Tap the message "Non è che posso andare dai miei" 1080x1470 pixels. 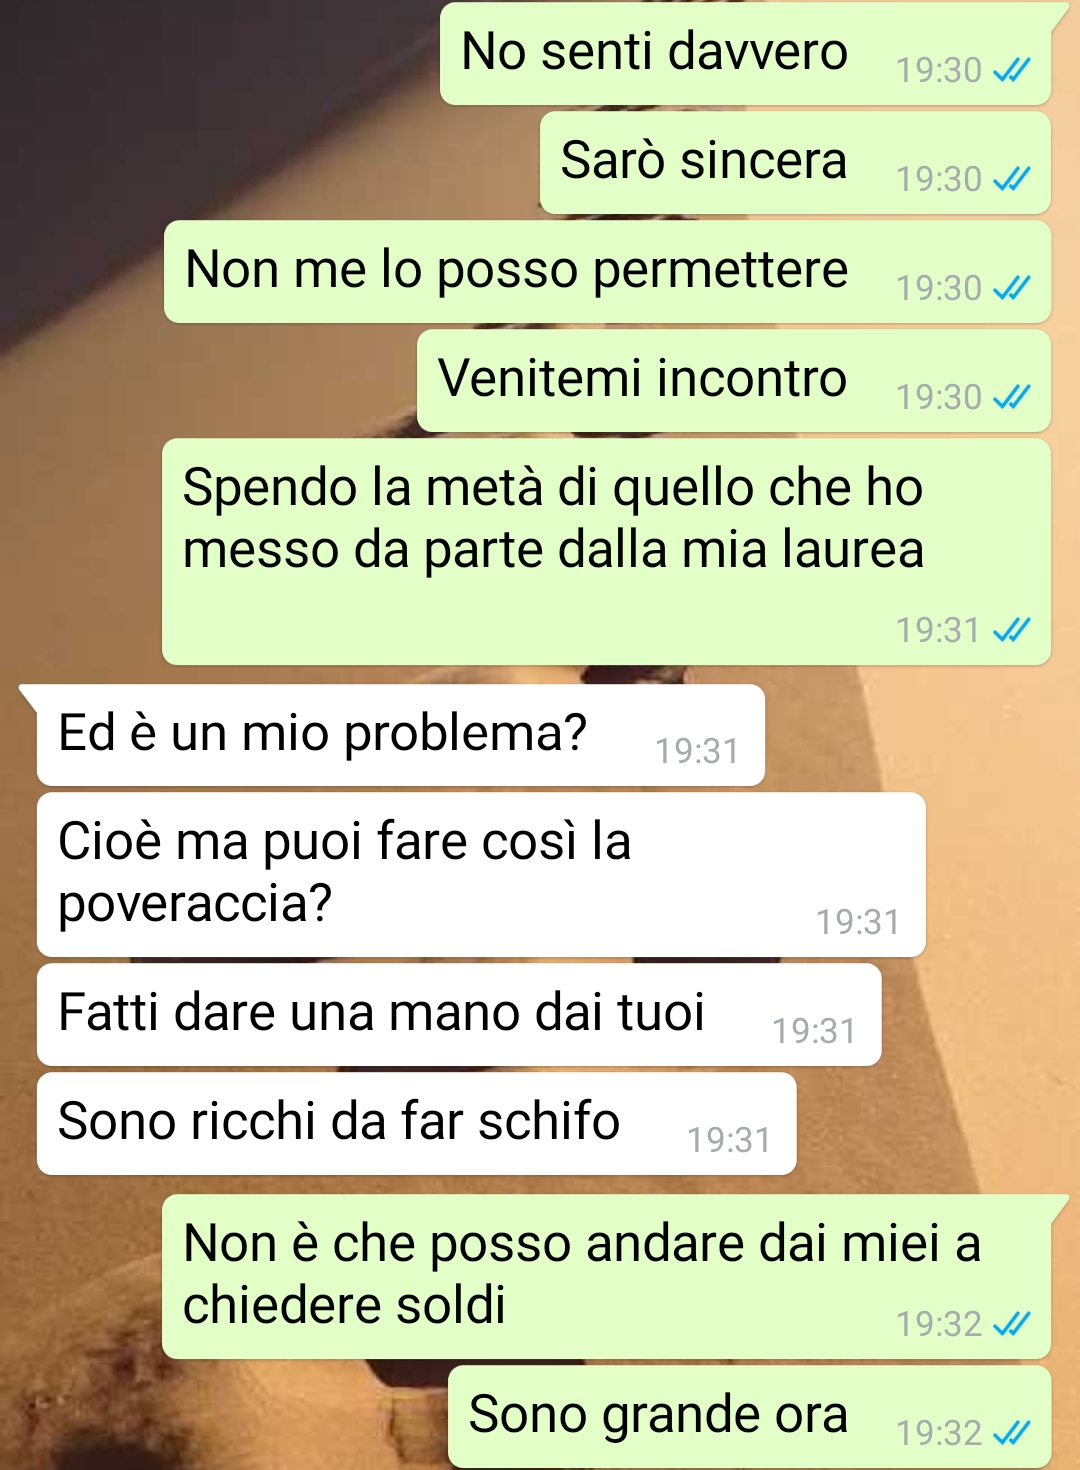pos(607,1277)
